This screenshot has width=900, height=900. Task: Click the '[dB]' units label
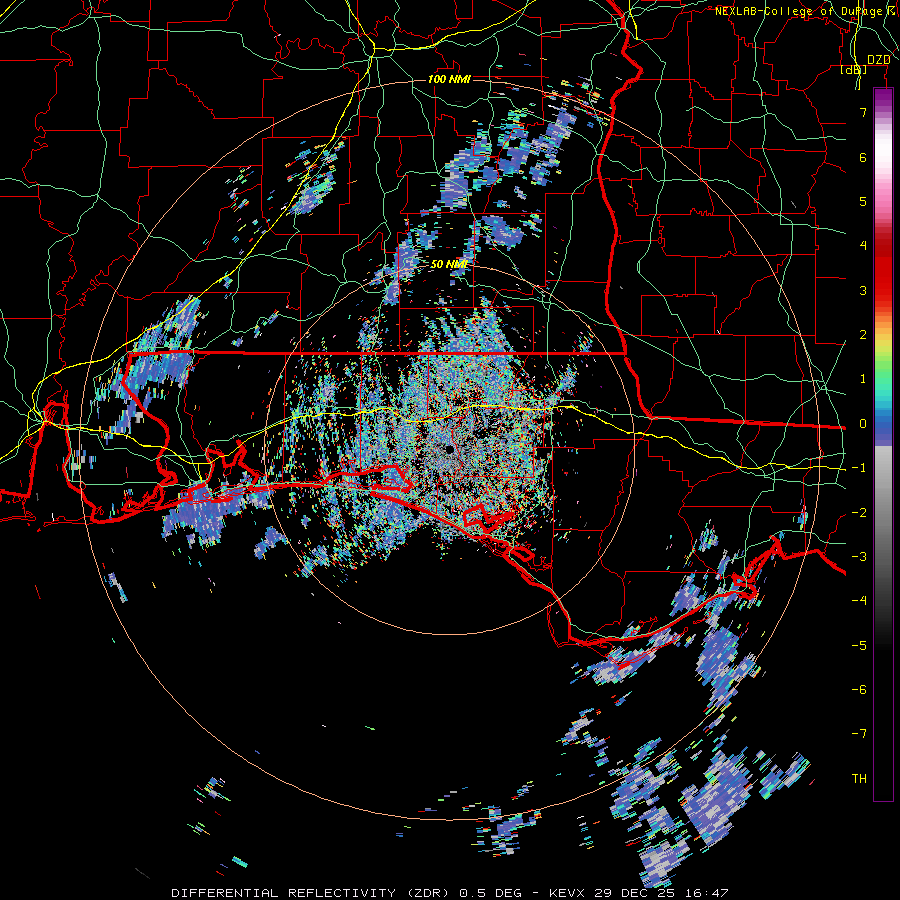pyautogui.click(x=854, y=70)
